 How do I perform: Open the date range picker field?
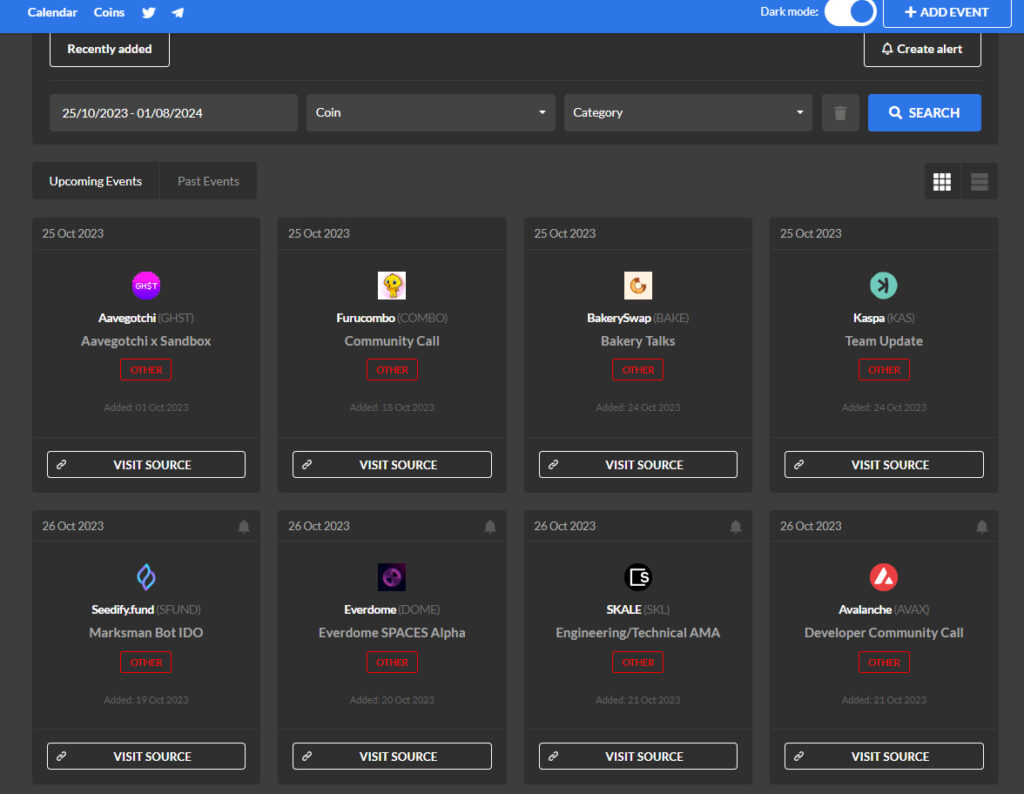click(x=173, y=113)
